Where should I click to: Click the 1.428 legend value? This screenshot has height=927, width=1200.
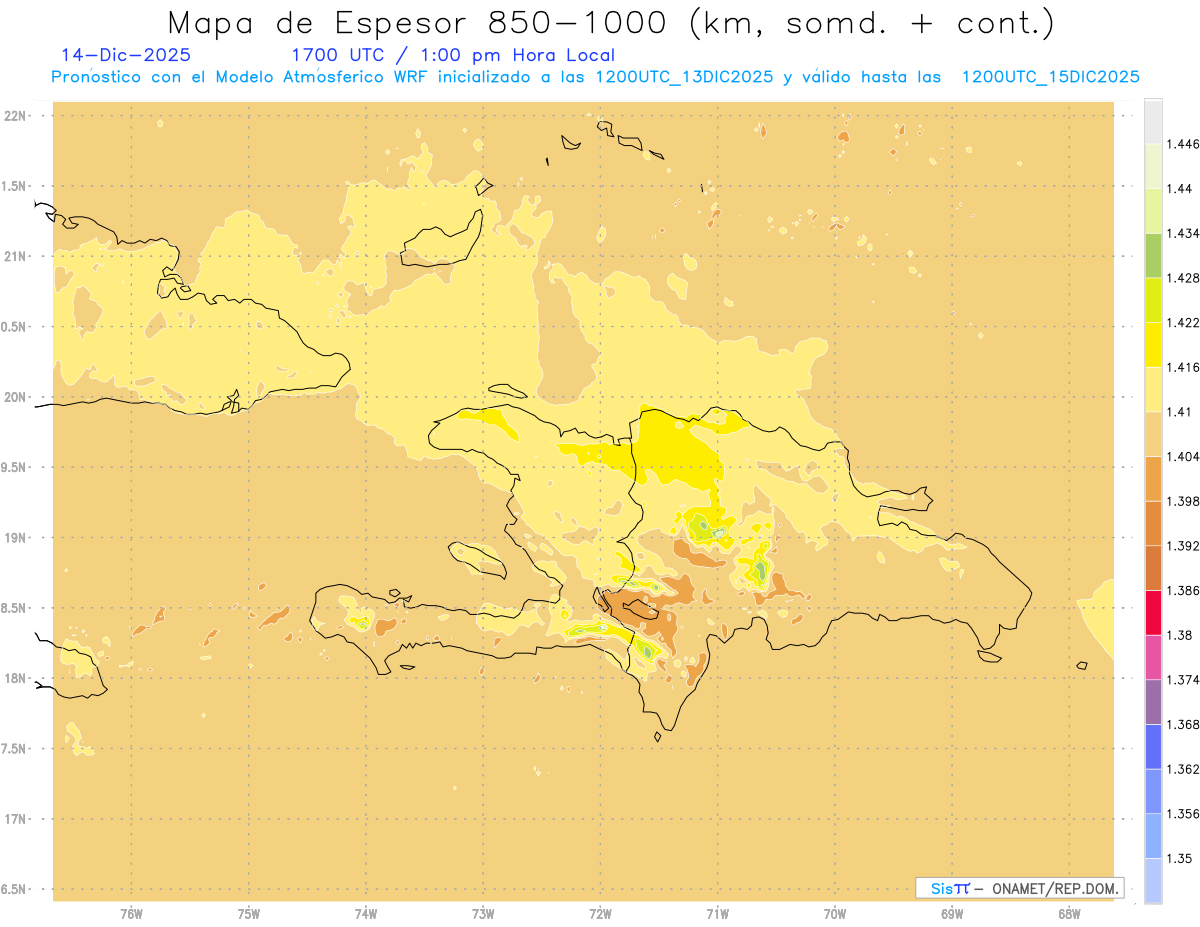pos(1183,278)
